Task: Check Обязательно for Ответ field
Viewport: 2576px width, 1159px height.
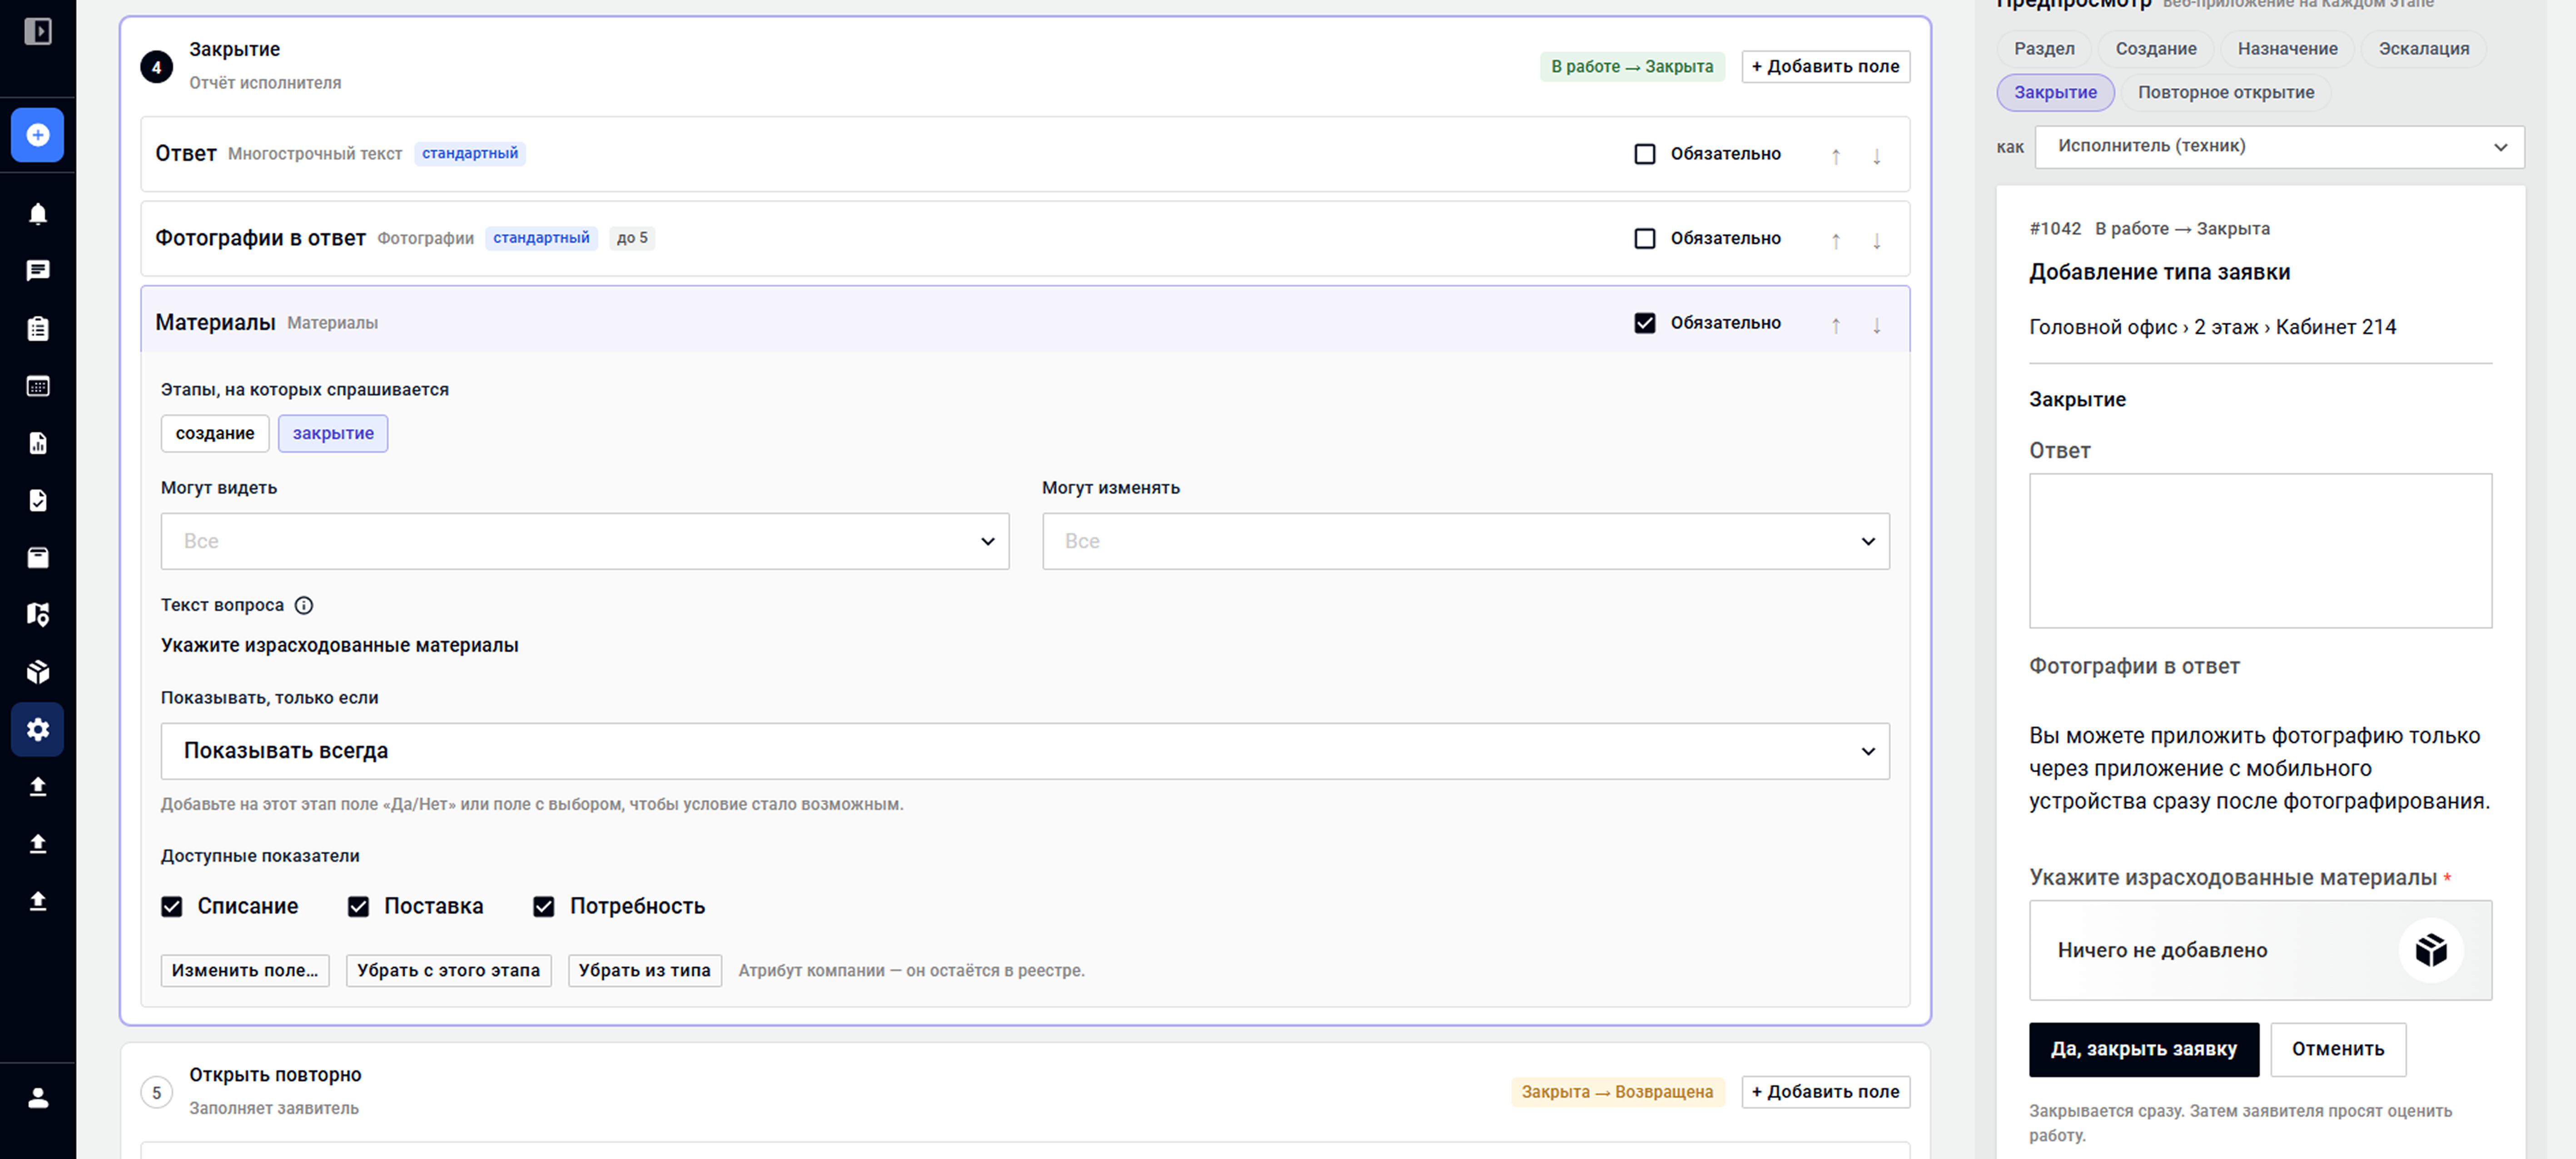Action: (1645, 154)
